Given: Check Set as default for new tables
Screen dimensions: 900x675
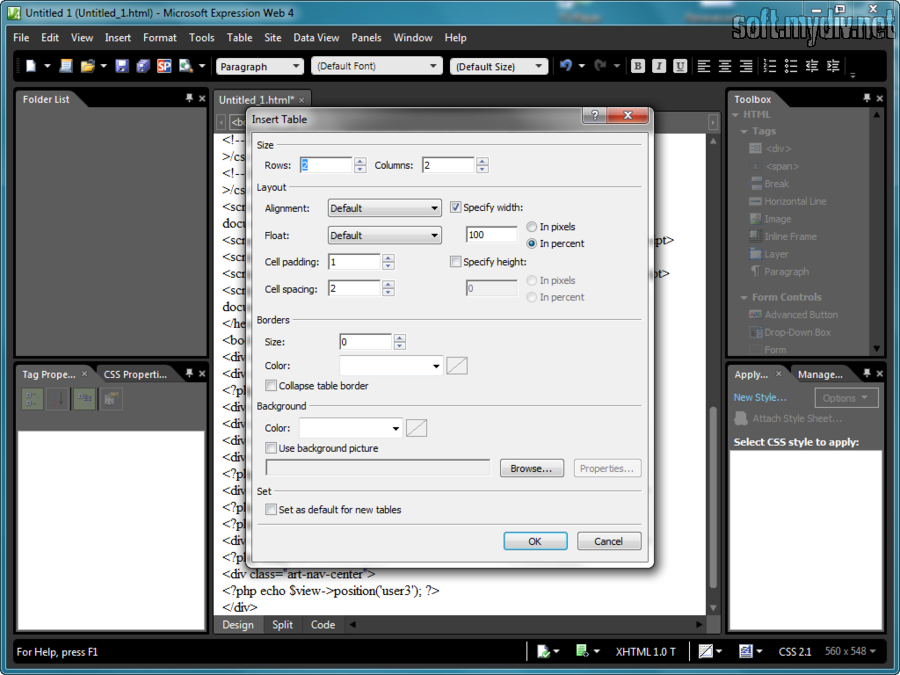Looking at the screenshot, I should pos(271,510).
